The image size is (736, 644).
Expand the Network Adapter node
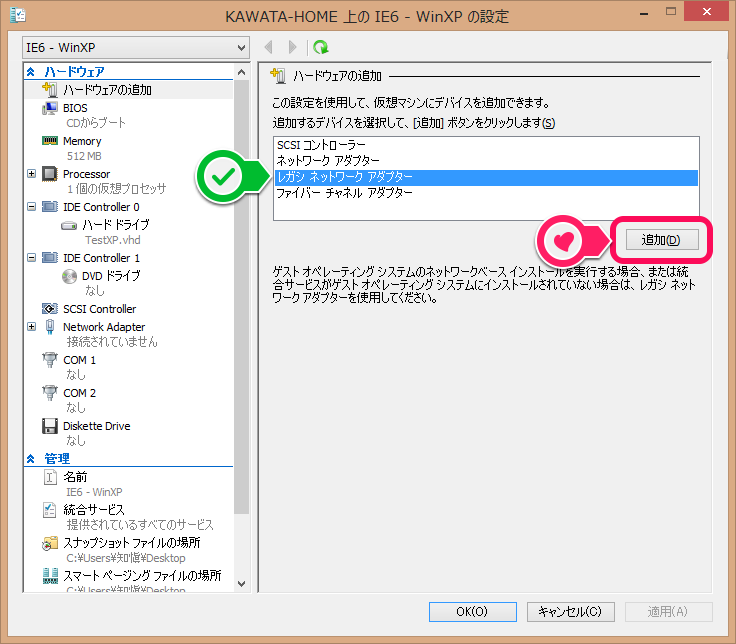tap(31, 327)
